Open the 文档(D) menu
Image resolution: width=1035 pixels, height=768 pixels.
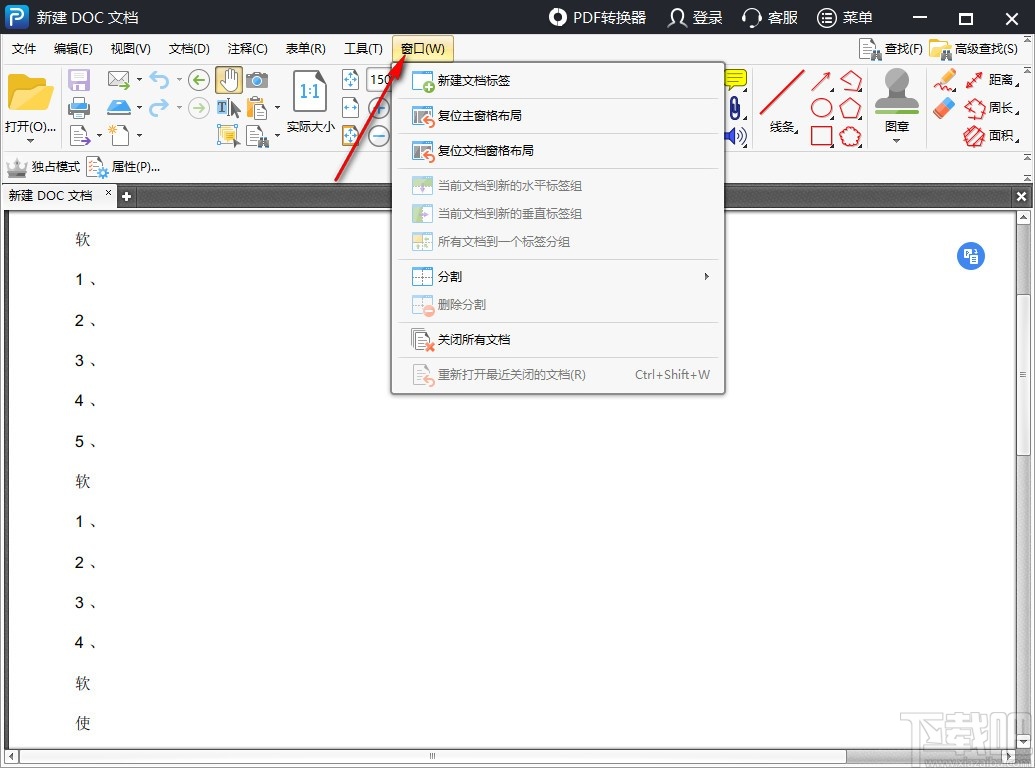point(189,48)
